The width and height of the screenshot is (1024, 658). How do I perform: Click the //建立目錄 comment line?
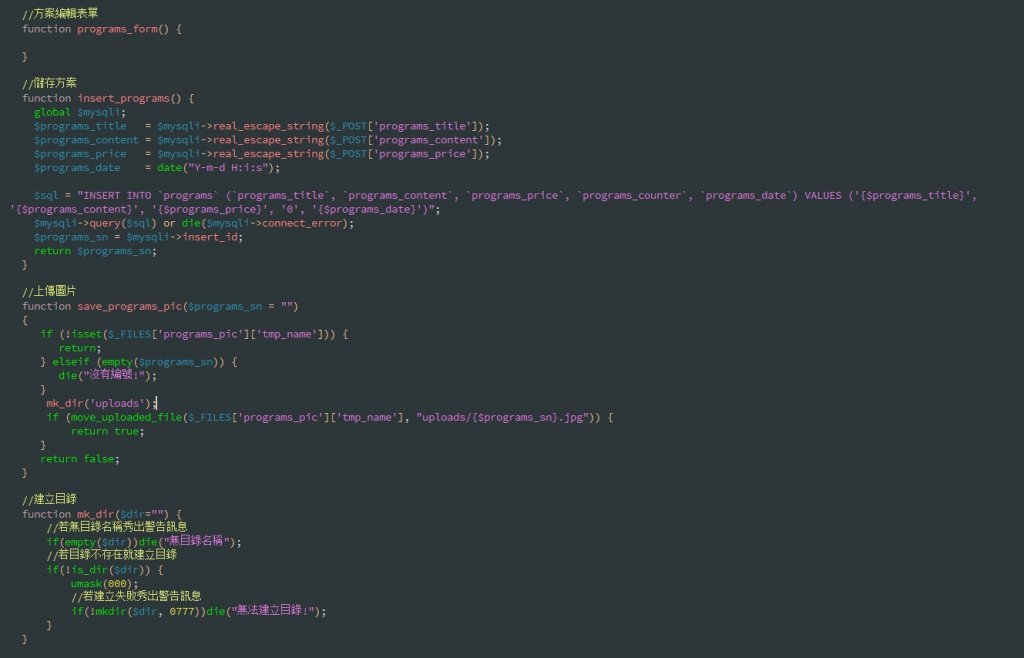(x=50, y=499)
